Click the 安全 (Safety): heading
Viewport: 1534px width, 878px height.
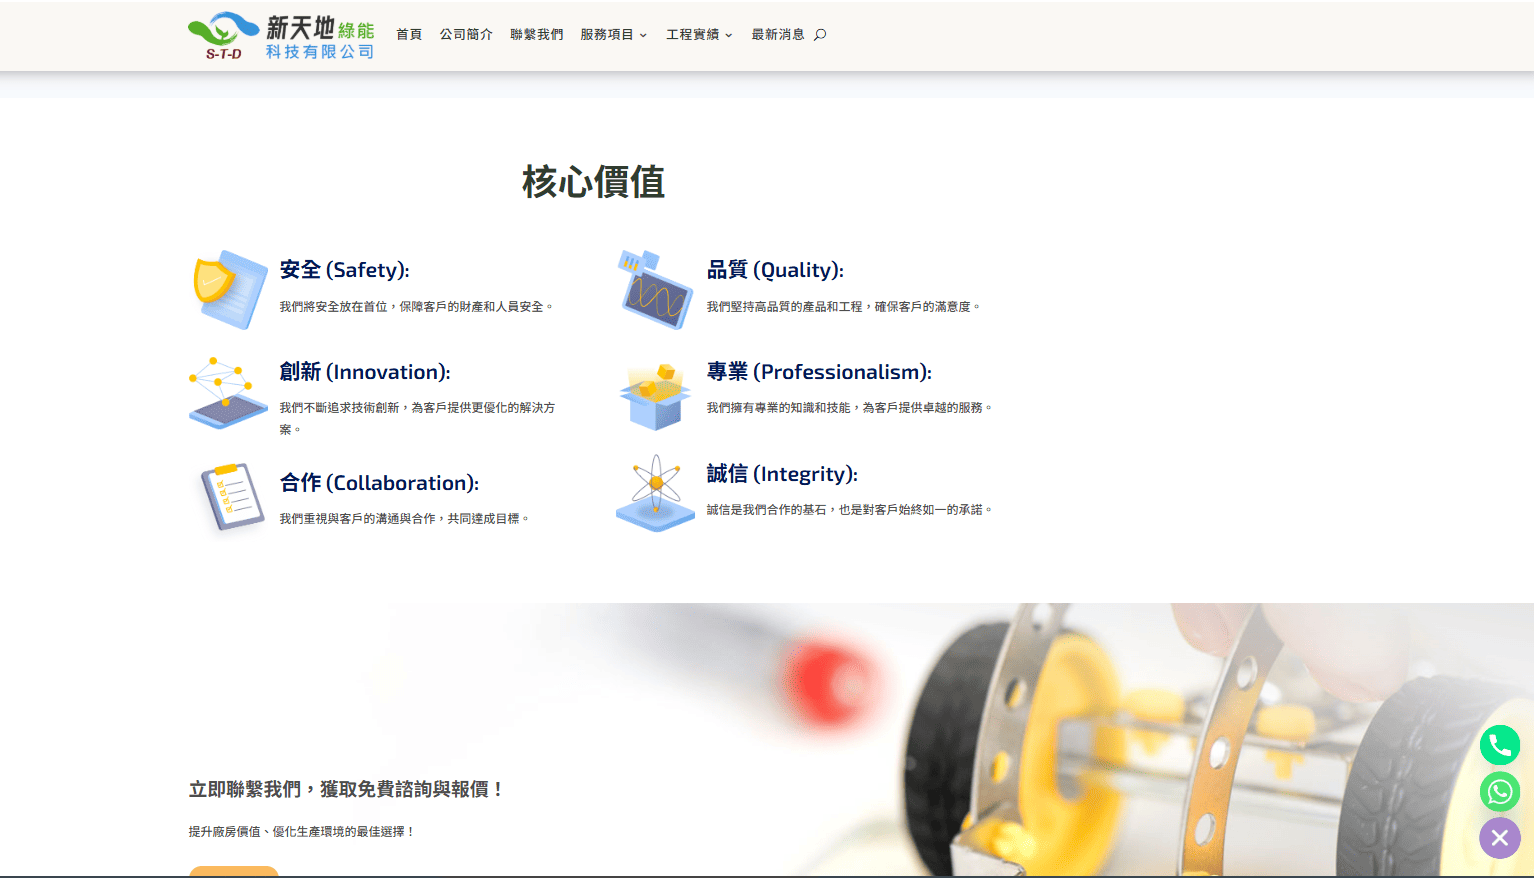345,270
